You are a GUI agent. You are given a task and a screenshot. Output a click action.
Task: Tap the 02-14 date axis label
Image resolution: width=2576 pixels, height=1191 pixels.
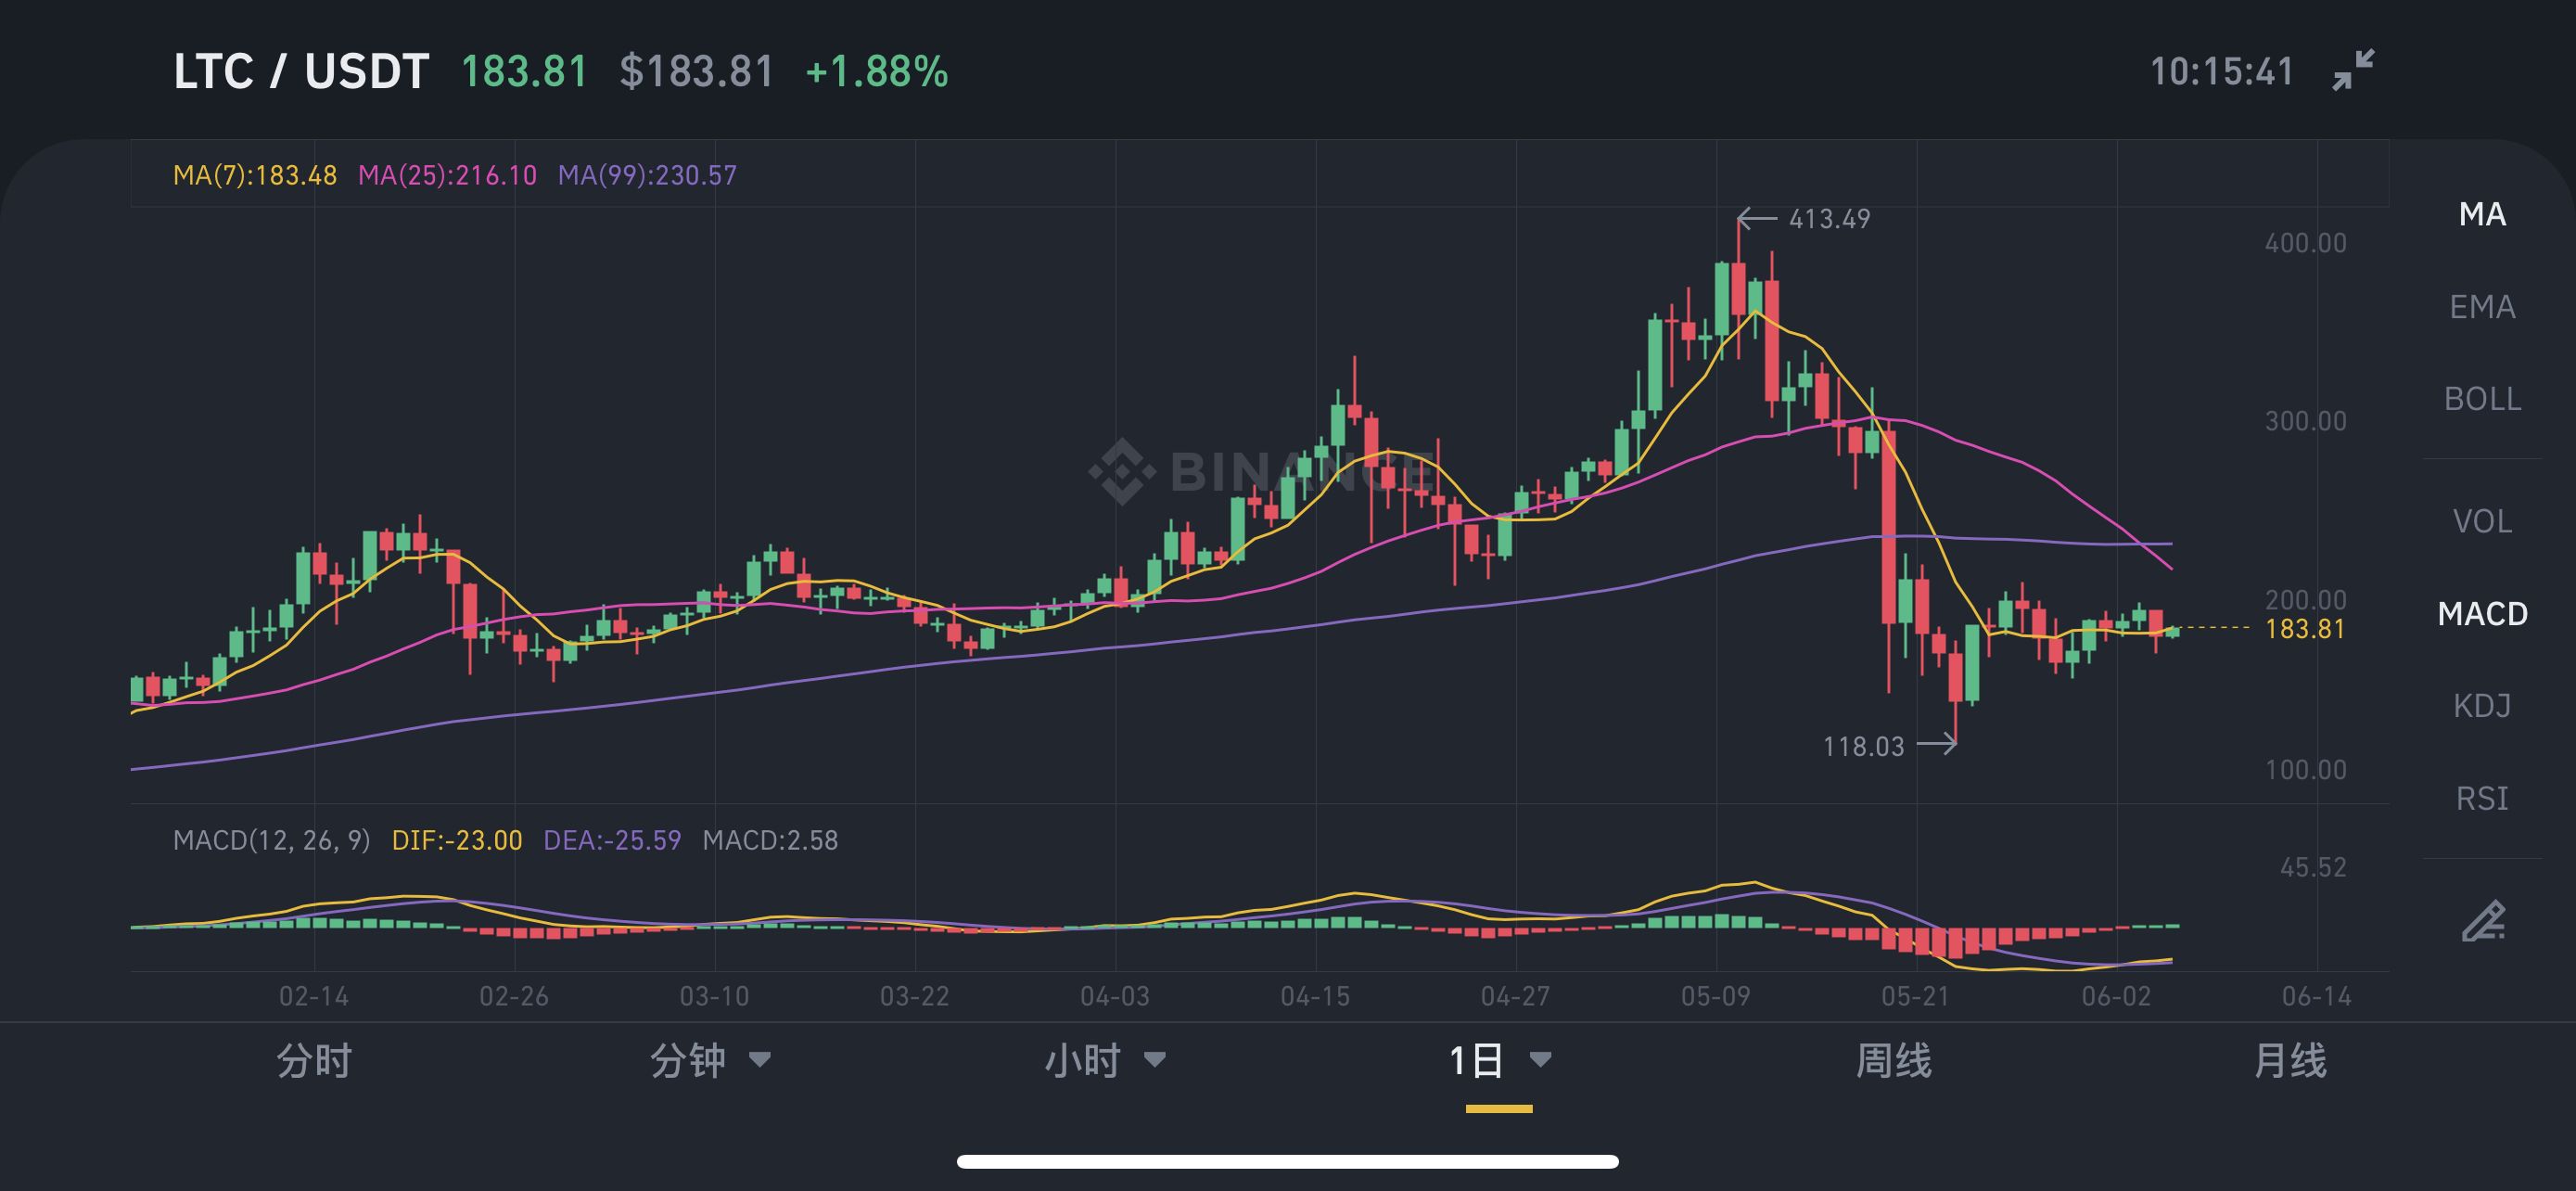(x=314, y=996)
